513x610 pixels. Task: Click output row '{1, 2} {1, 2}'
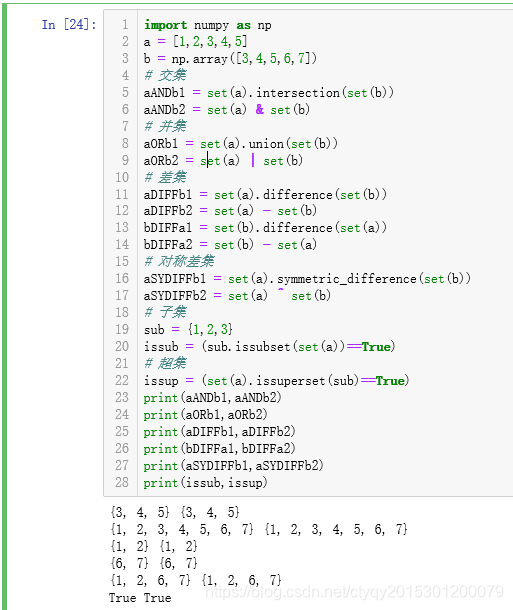(154, 547)
